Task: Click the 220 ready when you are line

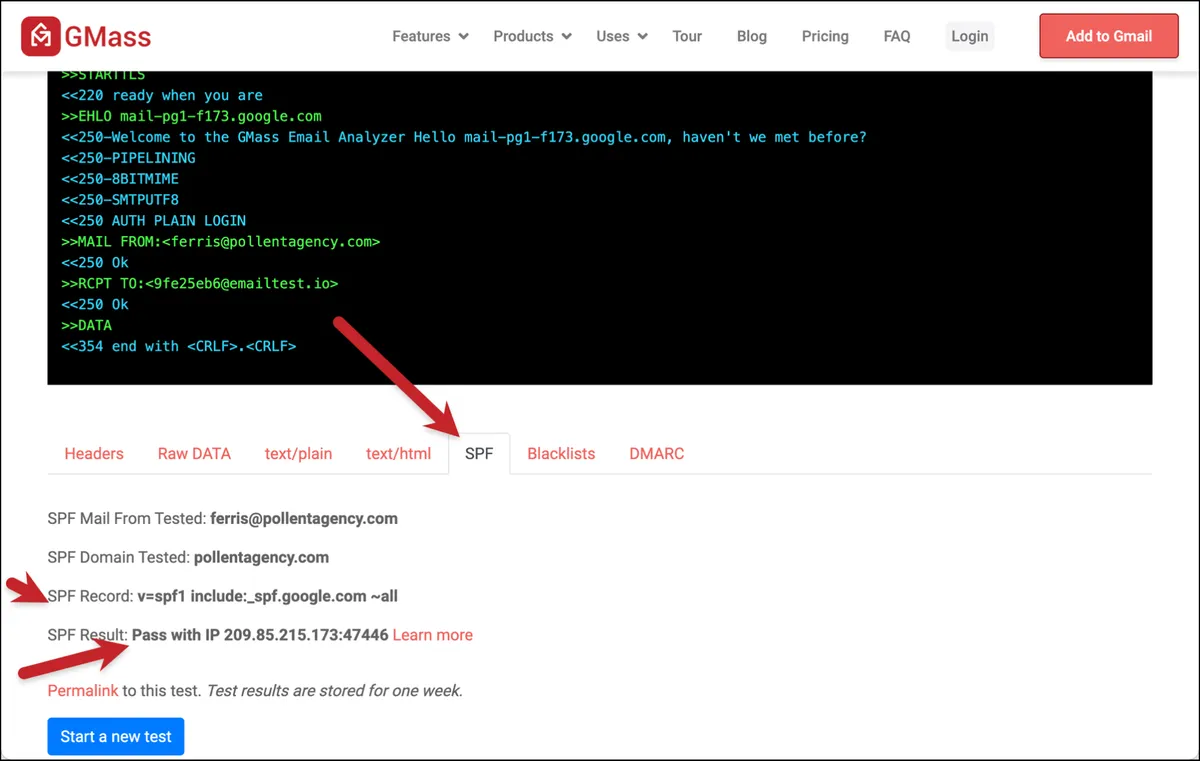Action: 162,95
